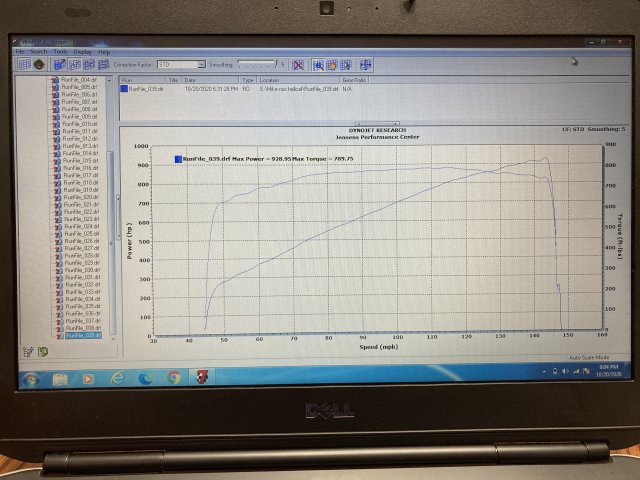Open Internet Explorer from the taskbar

(117, 377)
